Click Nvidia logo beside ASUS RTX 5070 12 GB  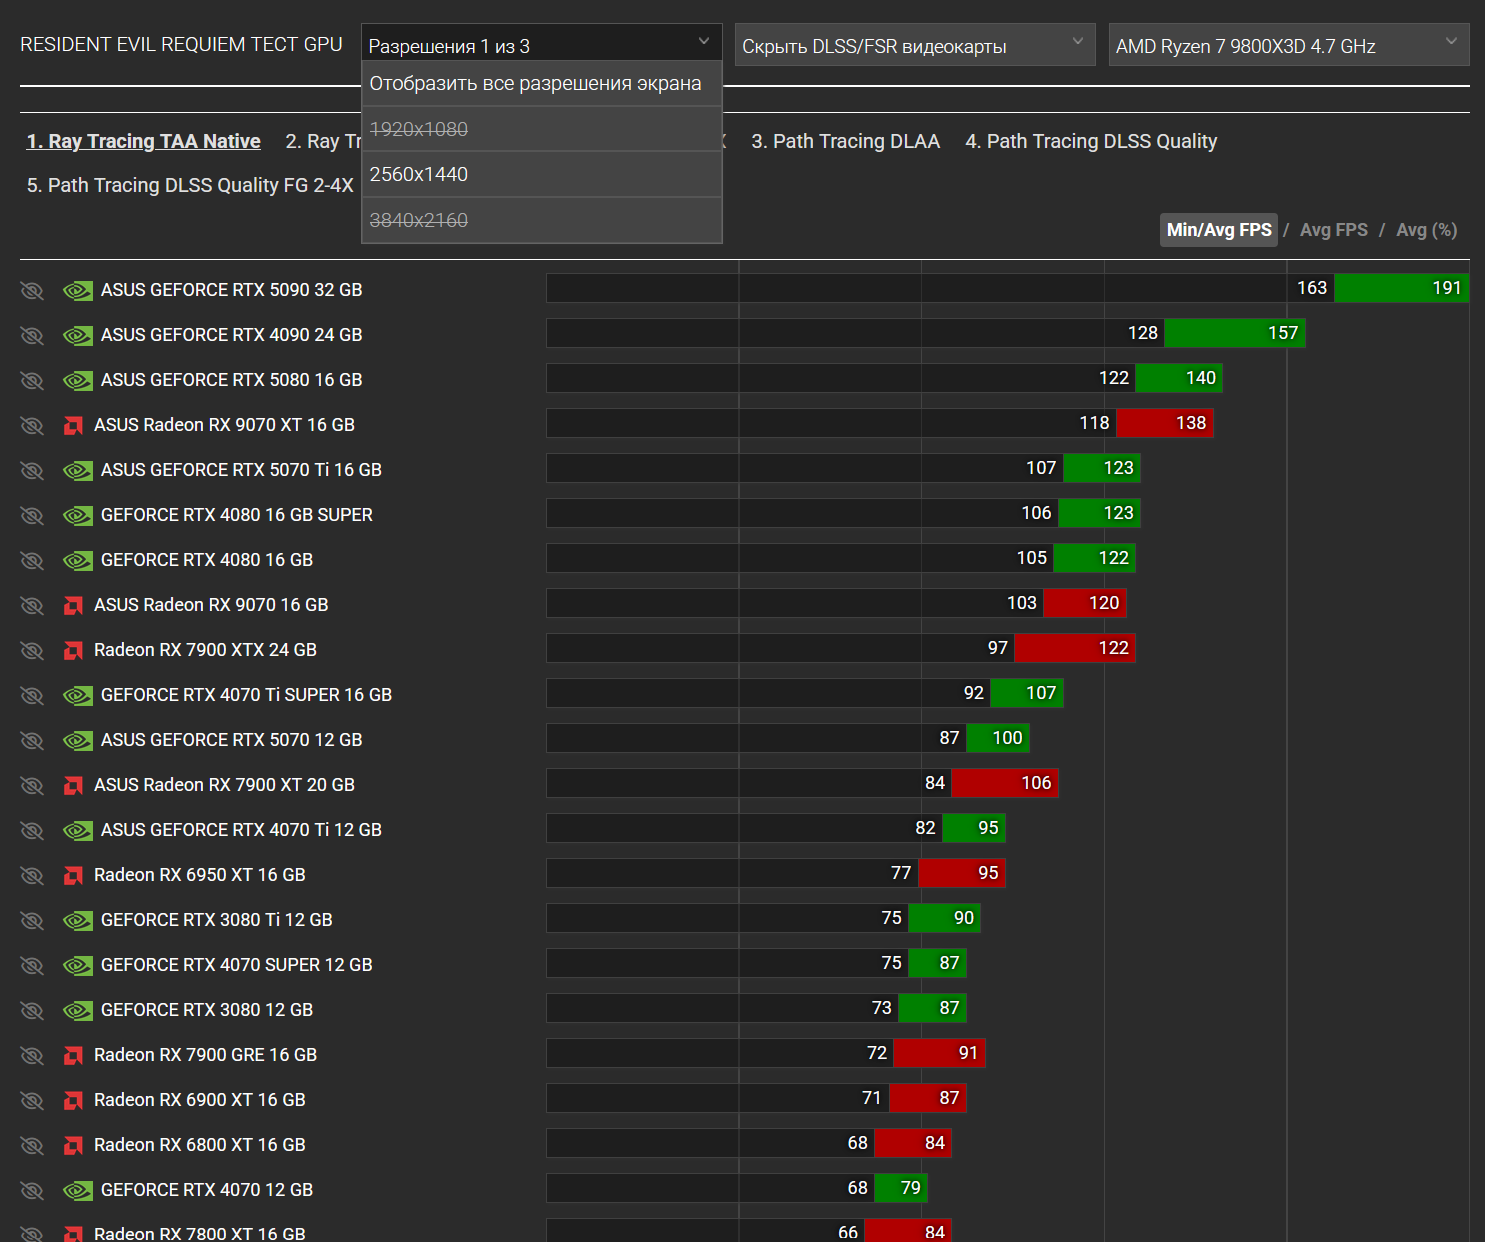[78, 740]
